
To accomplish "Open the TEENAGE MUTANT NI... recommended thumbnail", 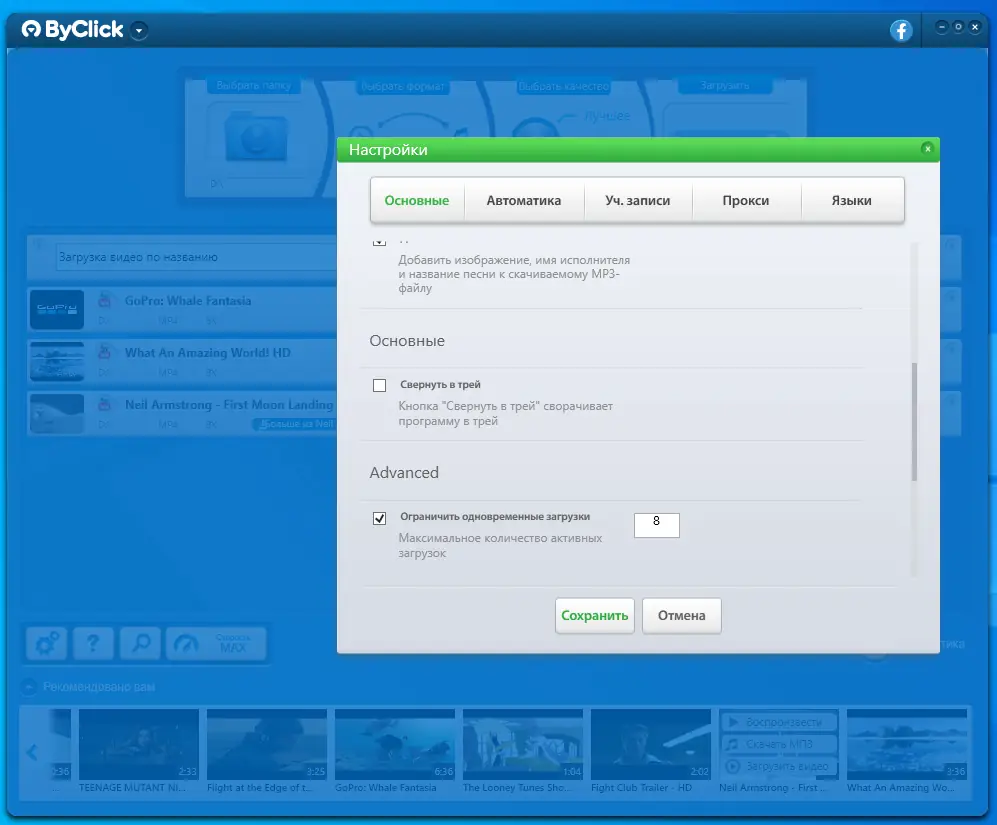I will 139,744.
